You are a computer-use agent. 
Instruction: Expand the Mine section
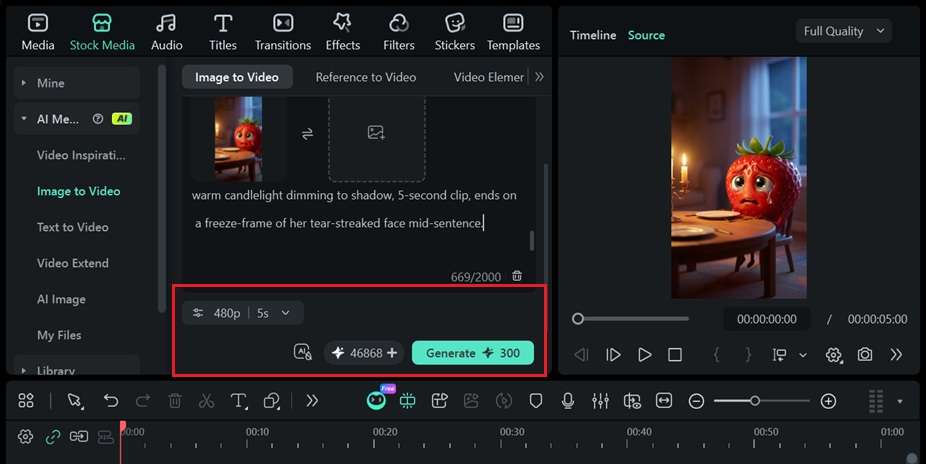pyautogui.click(x=24, y=83)
